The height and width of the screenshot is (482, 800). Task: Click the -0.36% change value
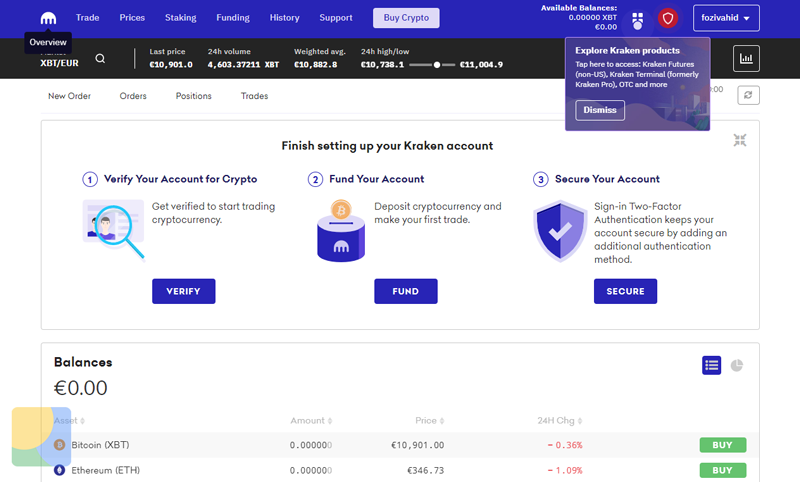pos(565,445)
